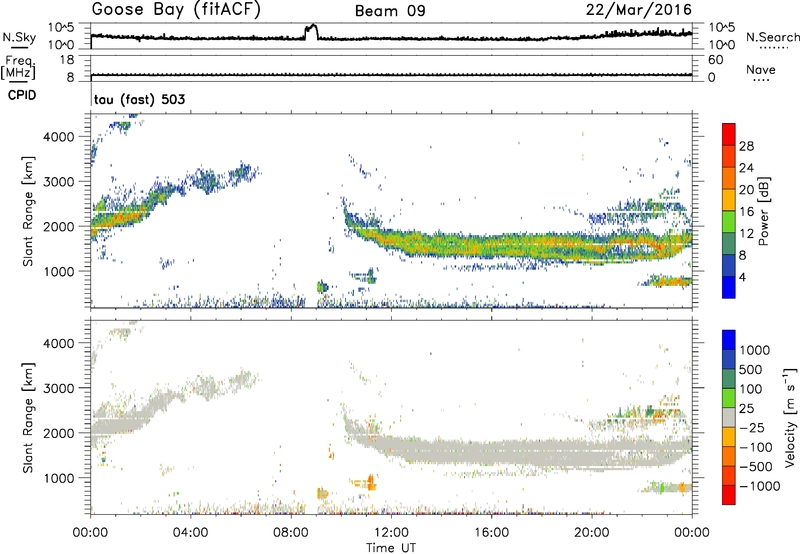Click the "04:00" time axis label
The width and height of the screenshot is (800, 554).
point(190,533)
